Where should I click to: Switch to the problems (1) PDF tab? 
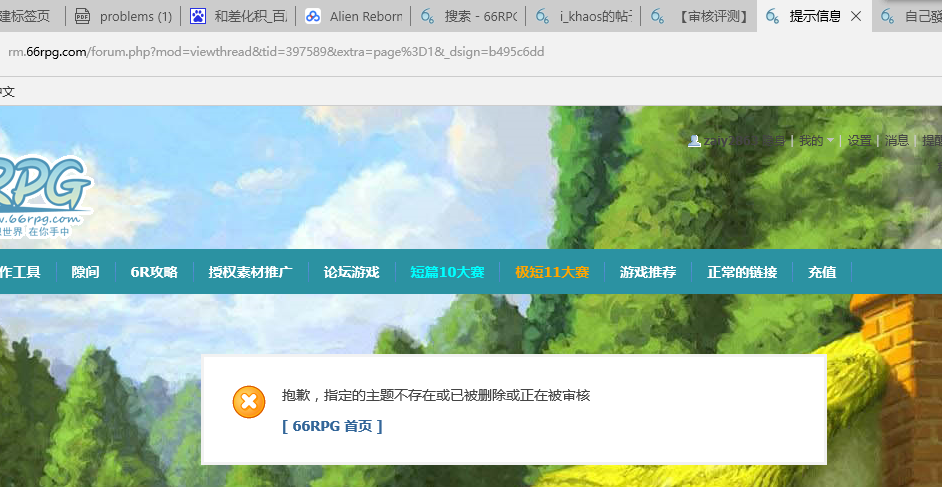click(123, 16)
